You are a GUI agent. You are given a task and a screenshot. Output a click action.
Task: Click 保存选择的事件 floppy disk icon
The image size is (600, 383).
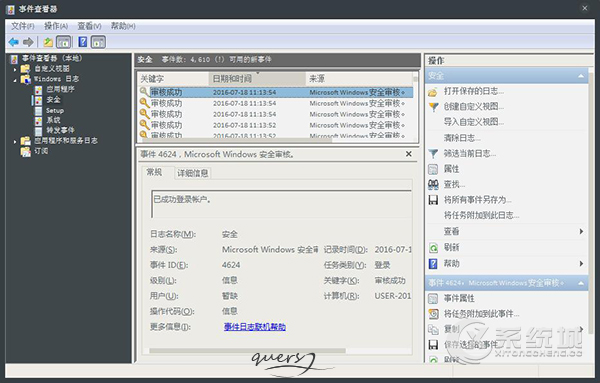(433, 345)
